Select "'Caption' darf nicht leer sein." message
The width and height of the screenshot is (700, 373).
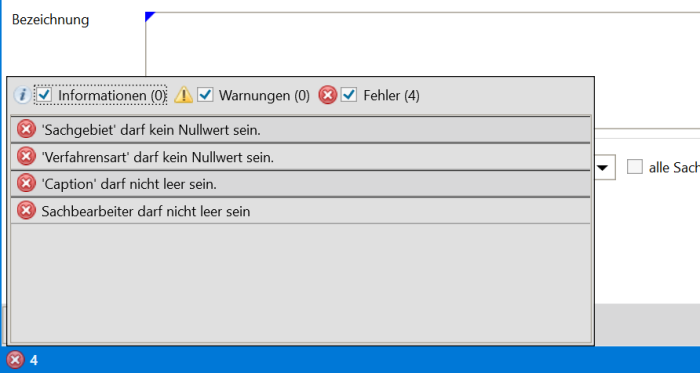point(300,183)
